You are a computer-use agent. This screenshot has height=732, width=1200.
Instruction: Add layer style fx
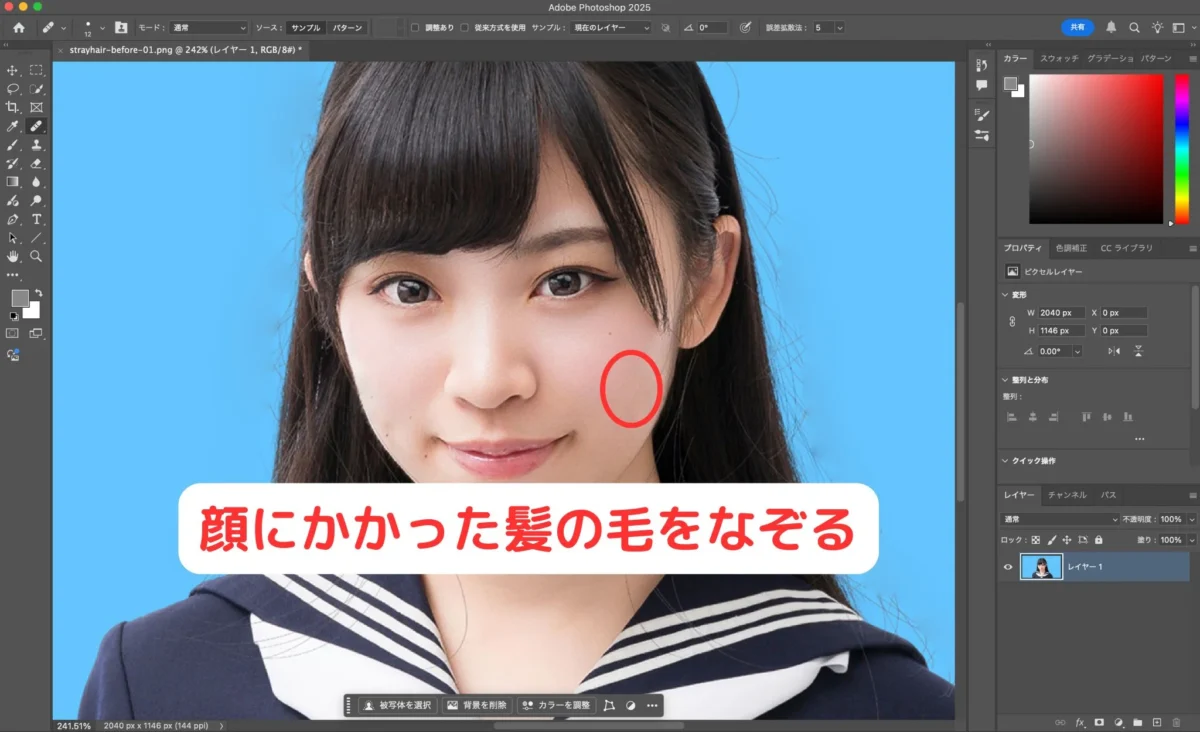pos(1079,722)
